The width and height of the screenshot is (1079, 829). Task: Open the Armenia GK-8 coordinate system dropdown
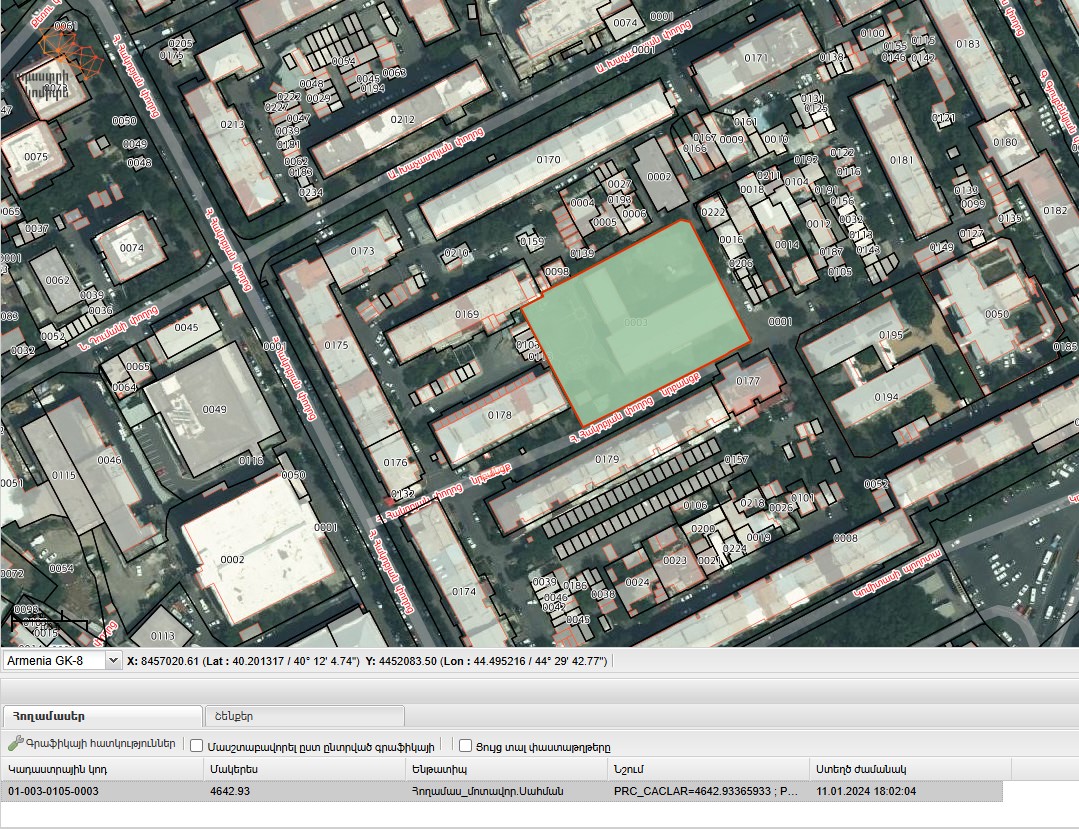114,660
